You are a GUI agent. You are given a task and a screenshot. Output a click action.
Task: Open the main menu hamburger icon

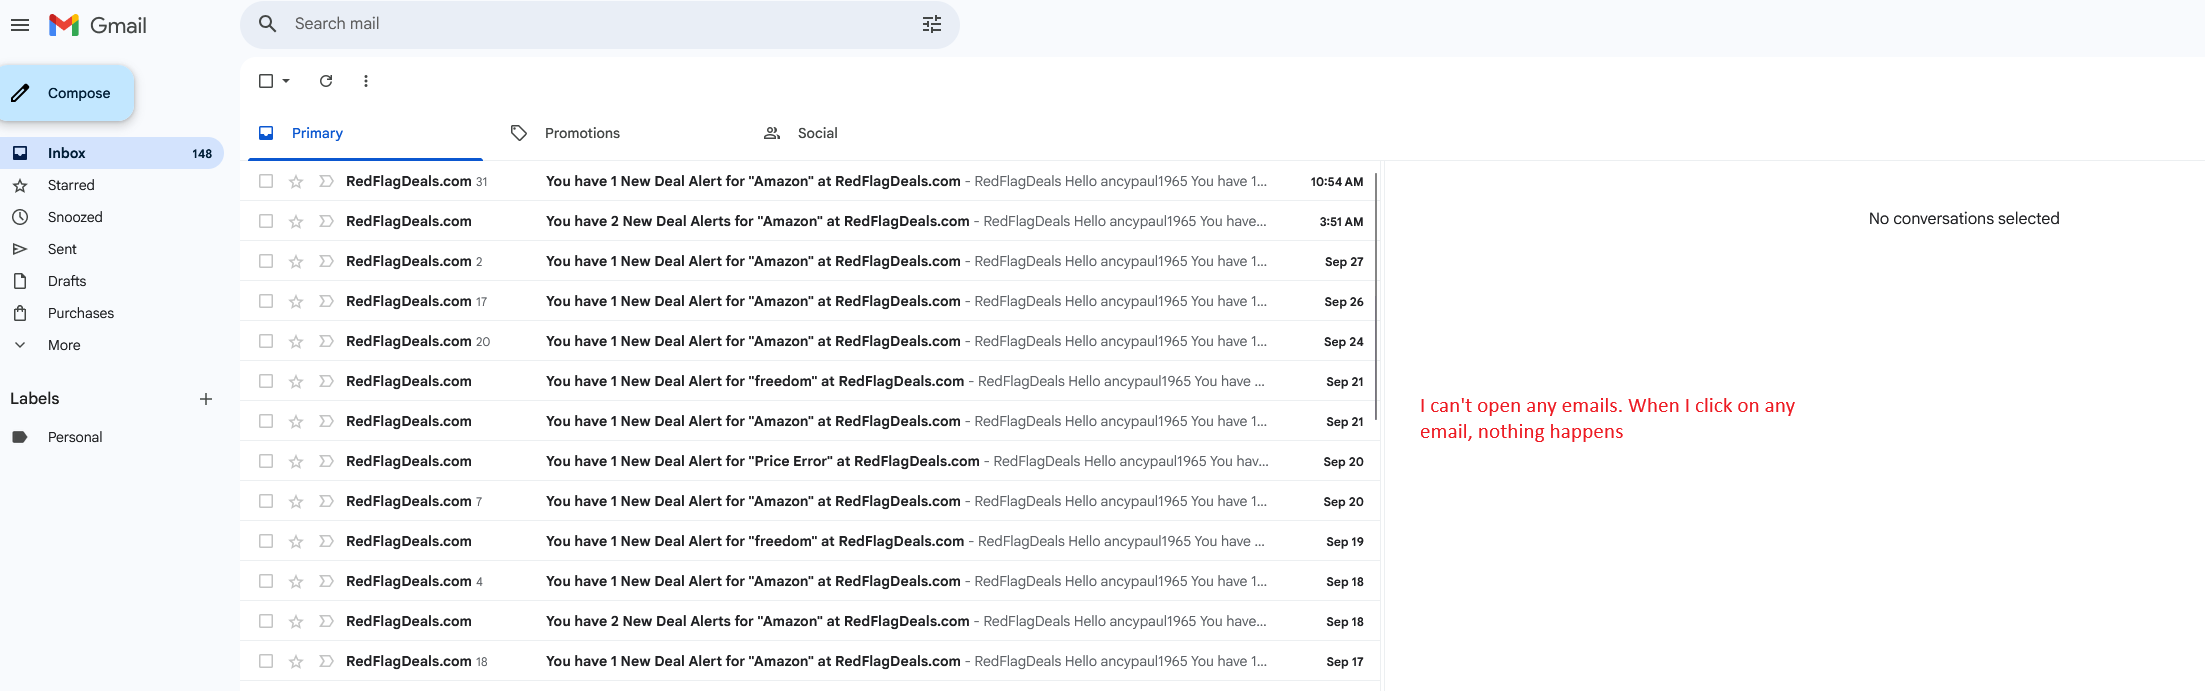tap(20, 25)
